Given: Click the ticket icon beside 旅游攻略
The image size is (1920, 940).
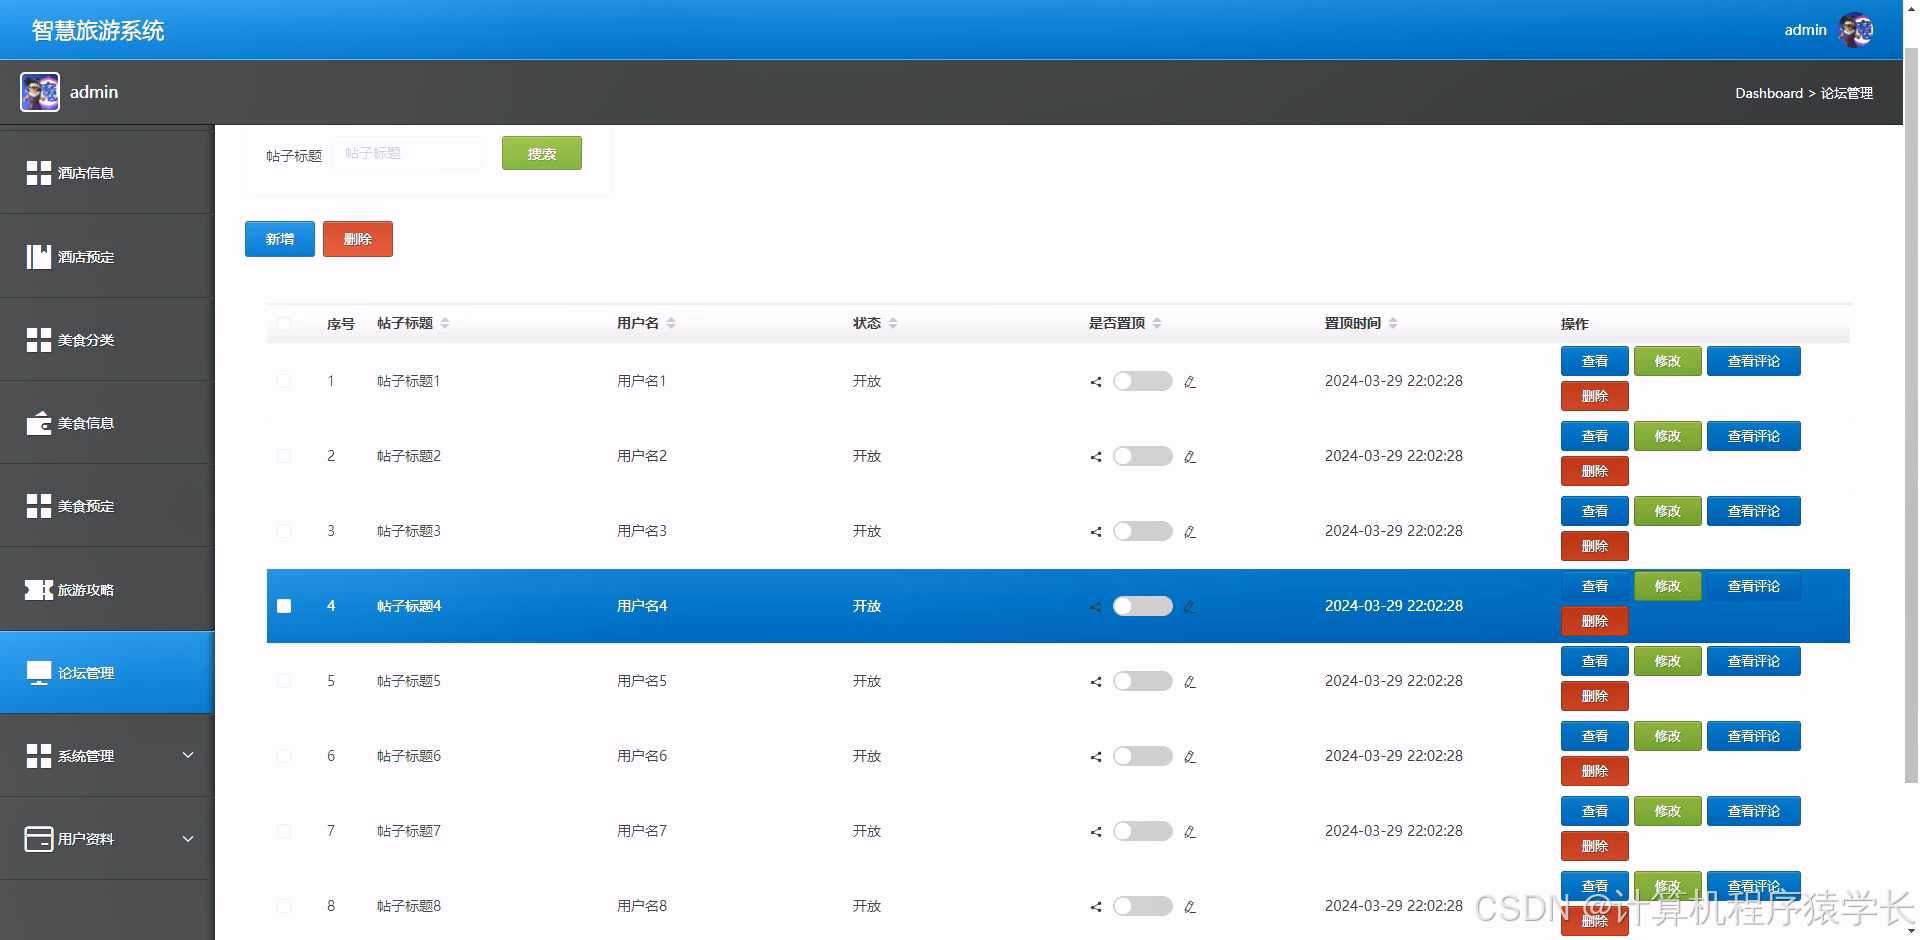Looking at the screenshot, I should 39,590.
